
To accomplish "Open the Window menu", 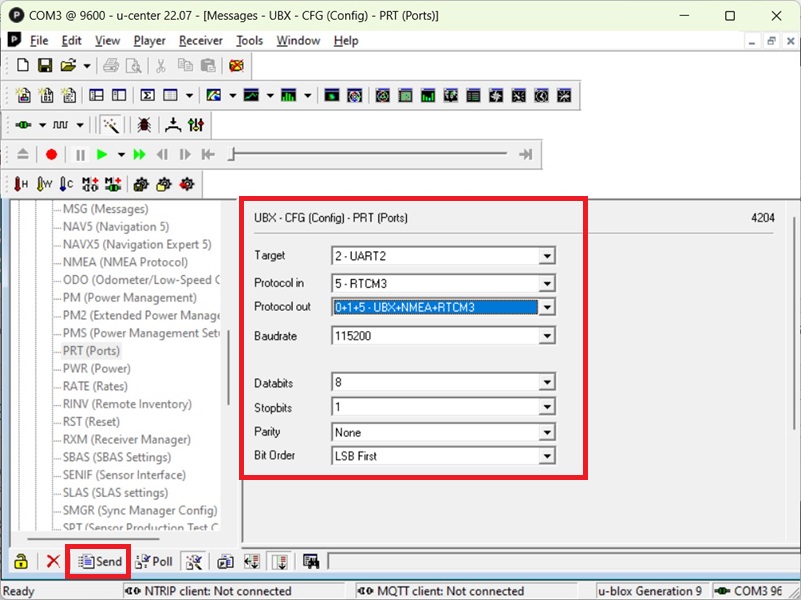I will [x=298, y=41].
